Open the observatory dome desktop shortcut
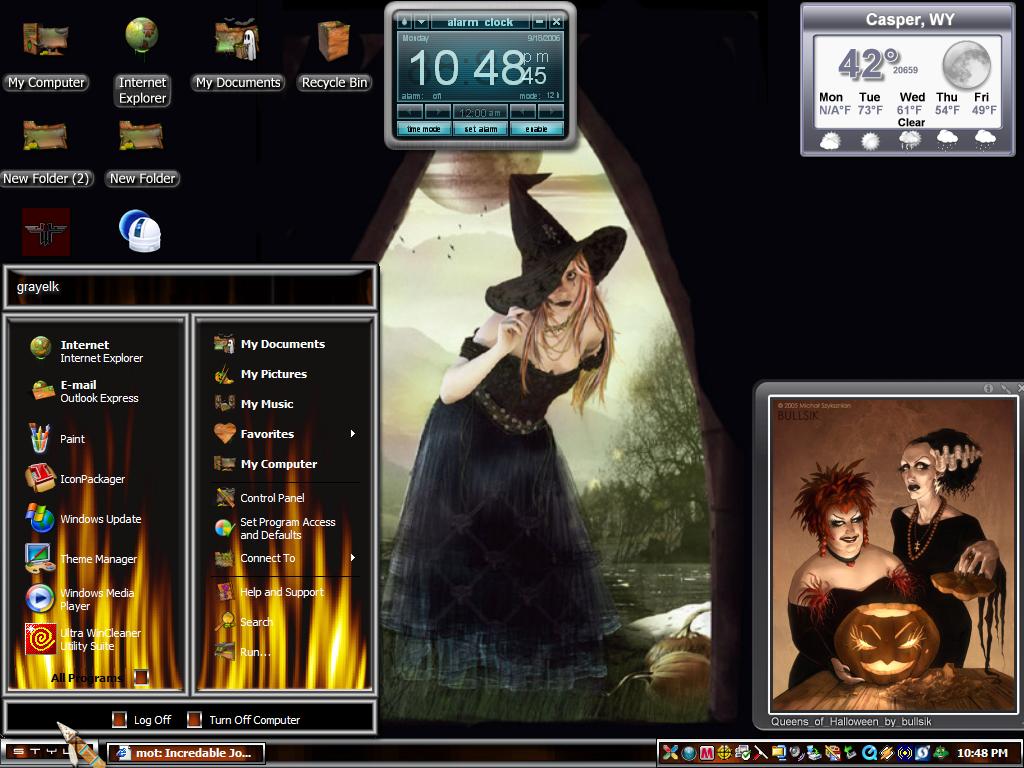The image size is (1024, 768). click(140, 231)
